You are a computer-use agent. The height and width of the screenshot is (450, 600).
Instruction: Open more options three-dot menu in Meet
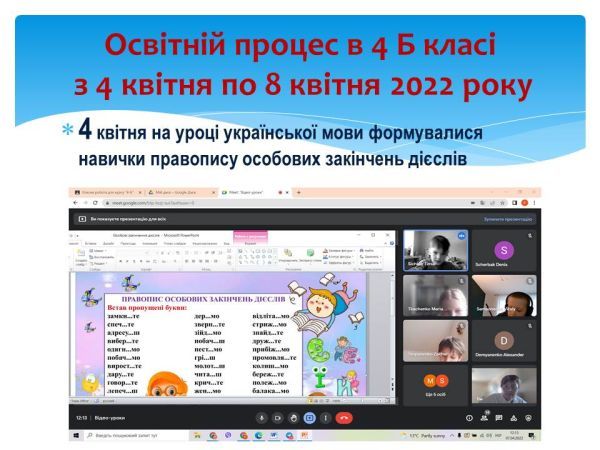(326, 418)
